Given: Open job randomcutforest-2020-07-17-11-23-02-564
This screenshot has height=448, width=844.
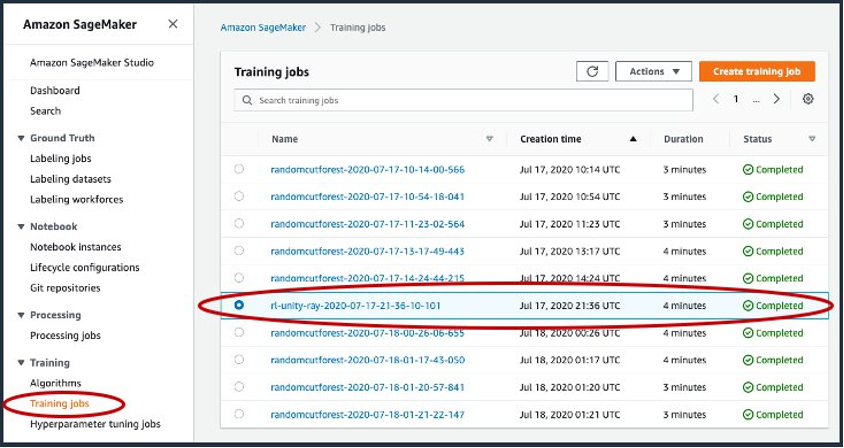Looking at the screenshot, I should (x=368, y=224).
